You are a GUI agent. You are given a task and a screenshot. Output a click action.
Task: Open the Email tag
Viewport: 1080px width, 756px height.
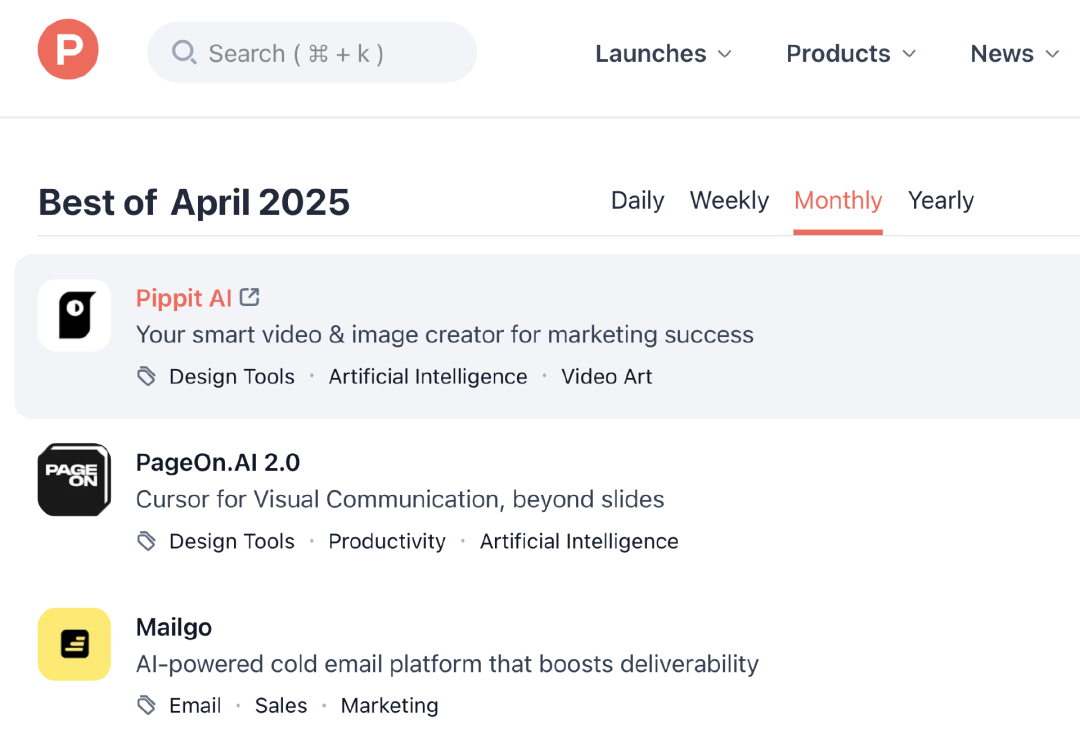pyautogui.click(x=195, y=706)
